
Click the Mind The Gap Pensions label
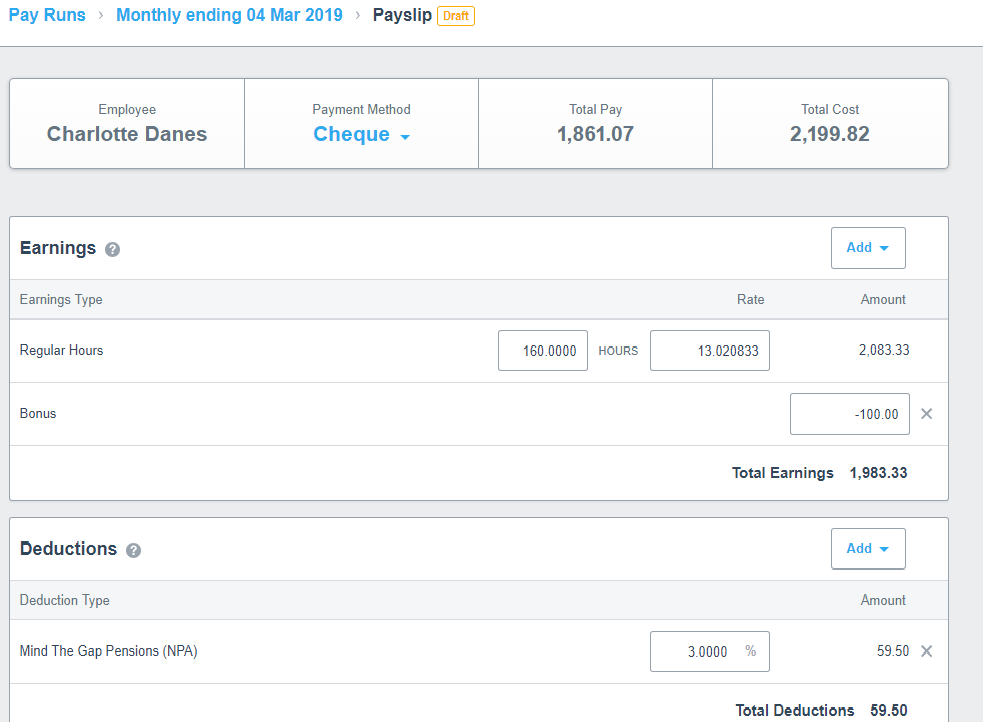(109, 651)
